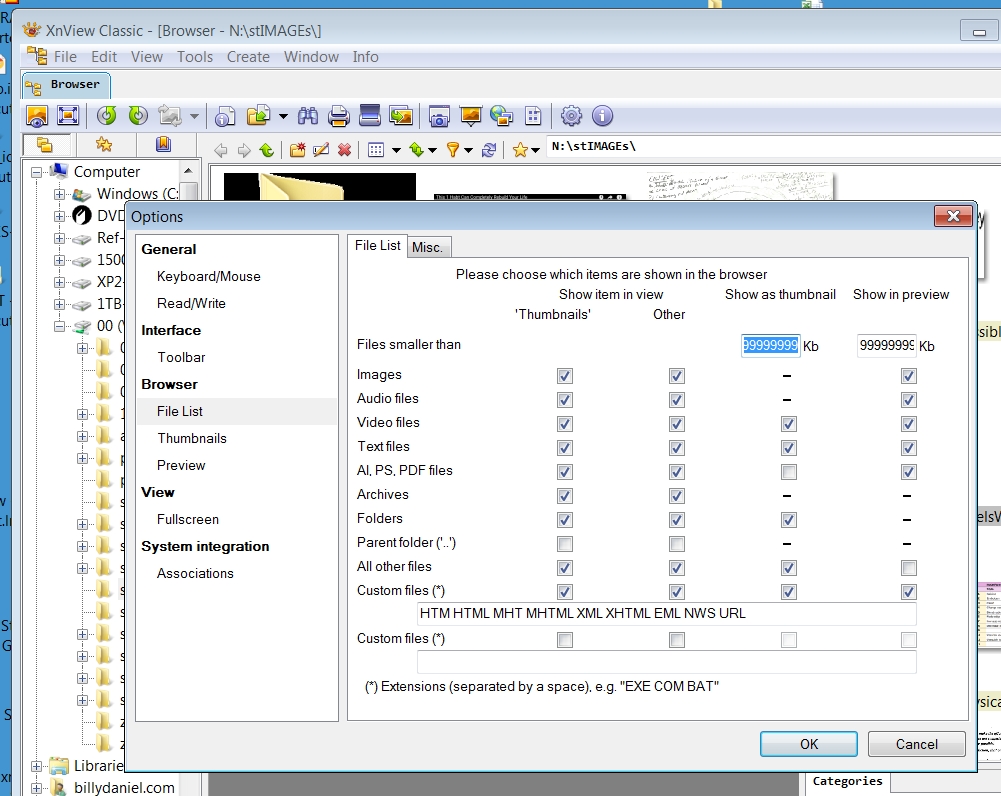Image resolution: width=1001 pixels, height=796 pixels.
Task: Switch to the Misc. tab
Action: click(429, 247)
